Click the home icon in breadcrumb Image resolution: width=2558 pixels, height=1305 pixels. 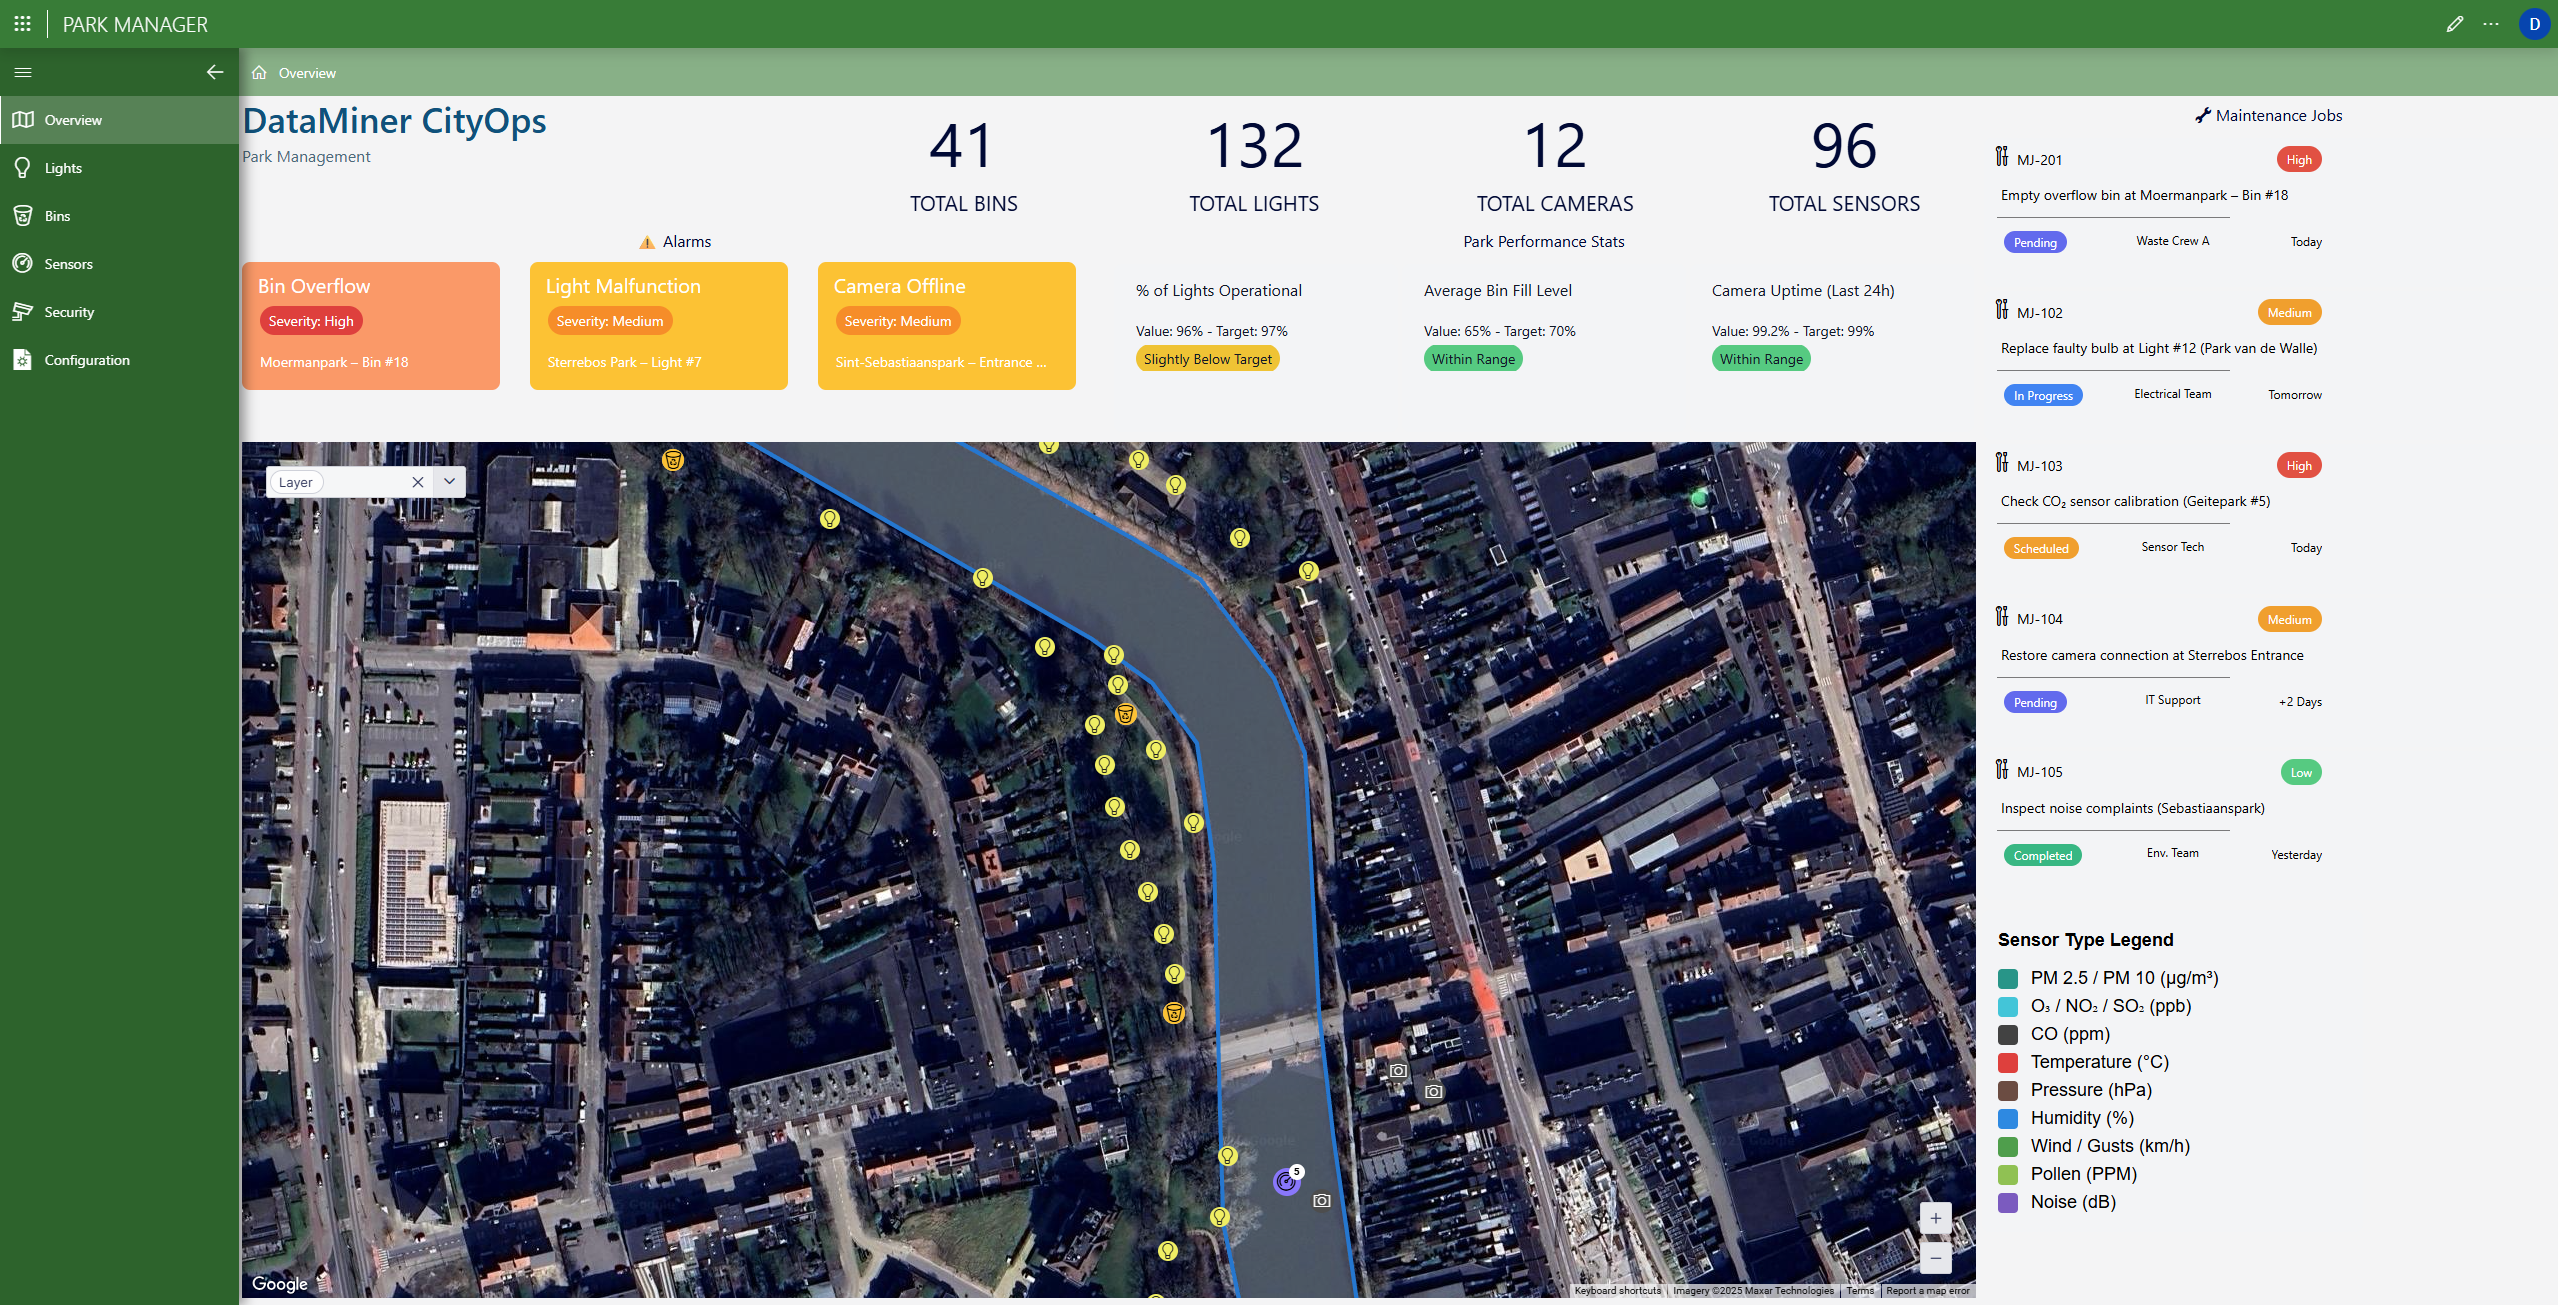[259, 73]
